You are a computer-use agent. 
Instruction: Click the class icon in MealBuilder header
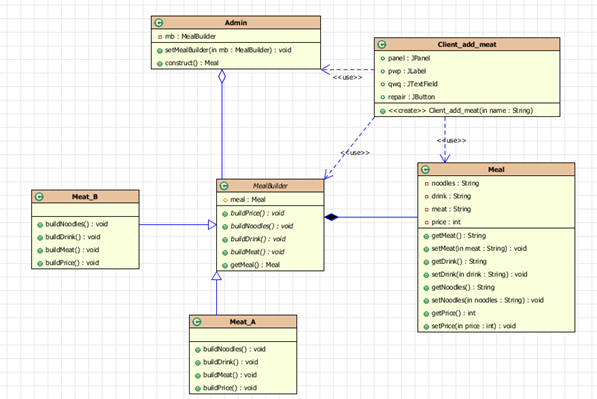click(224, 186)
